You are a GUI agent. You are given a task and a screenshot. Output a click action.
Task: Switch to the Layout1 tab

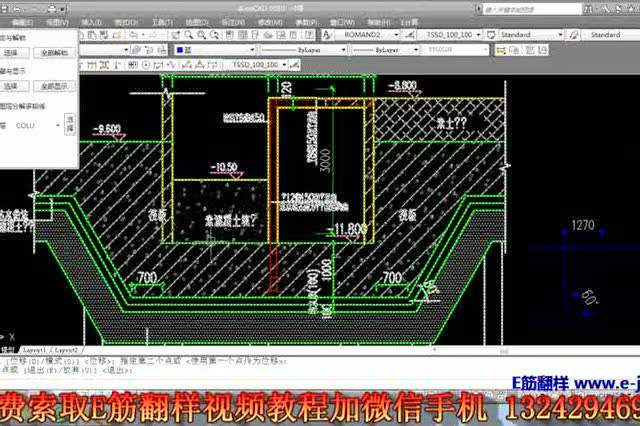point(34,350)
